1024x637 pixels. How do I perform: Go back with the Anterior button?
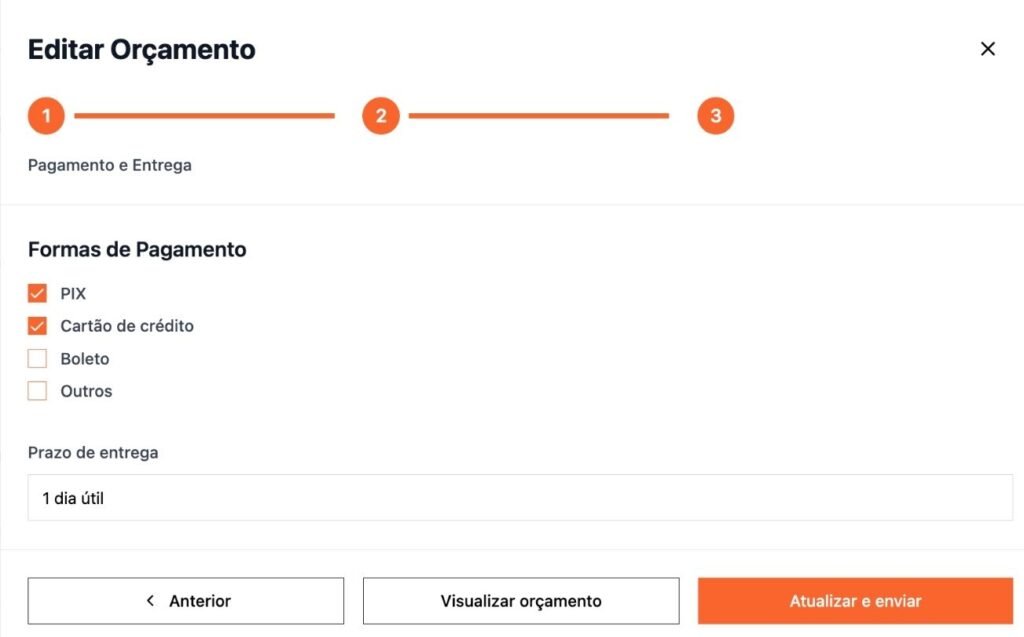pos(186,601)
